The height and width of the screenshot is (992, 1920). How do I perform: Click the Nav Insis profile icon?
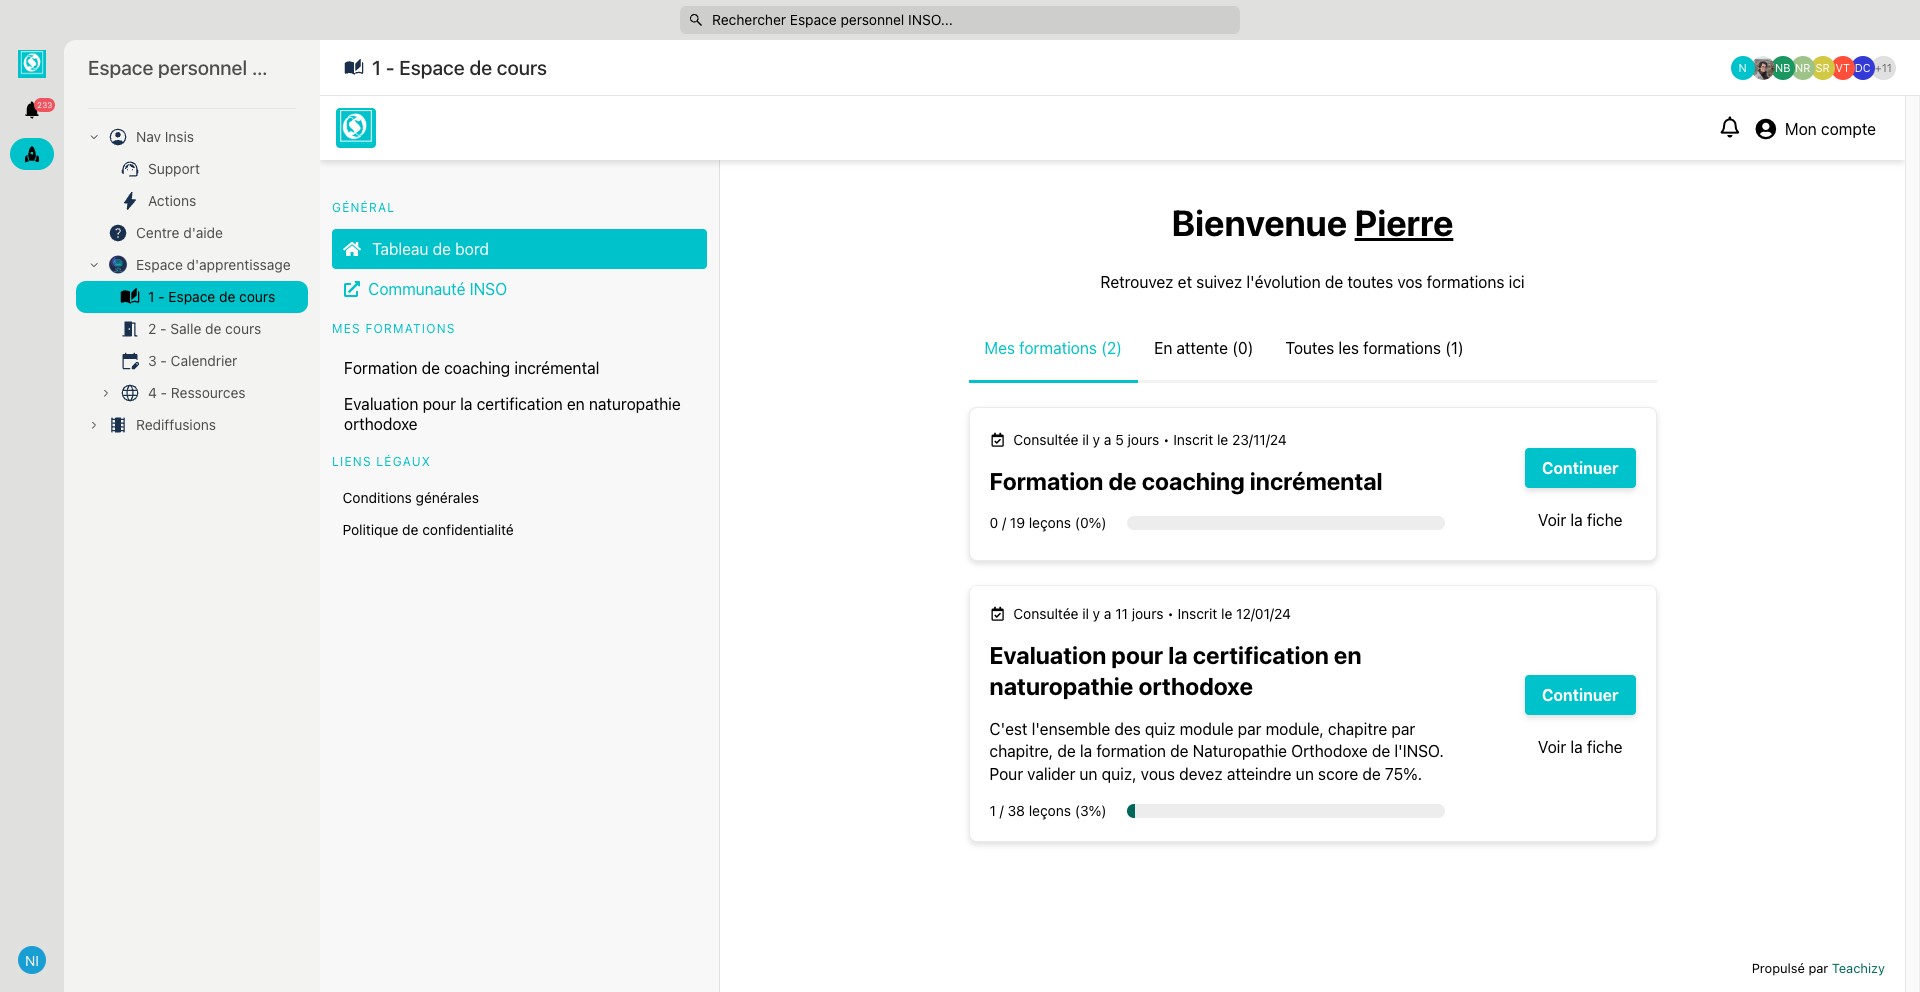pyautogui.click(x=118, y=137)
